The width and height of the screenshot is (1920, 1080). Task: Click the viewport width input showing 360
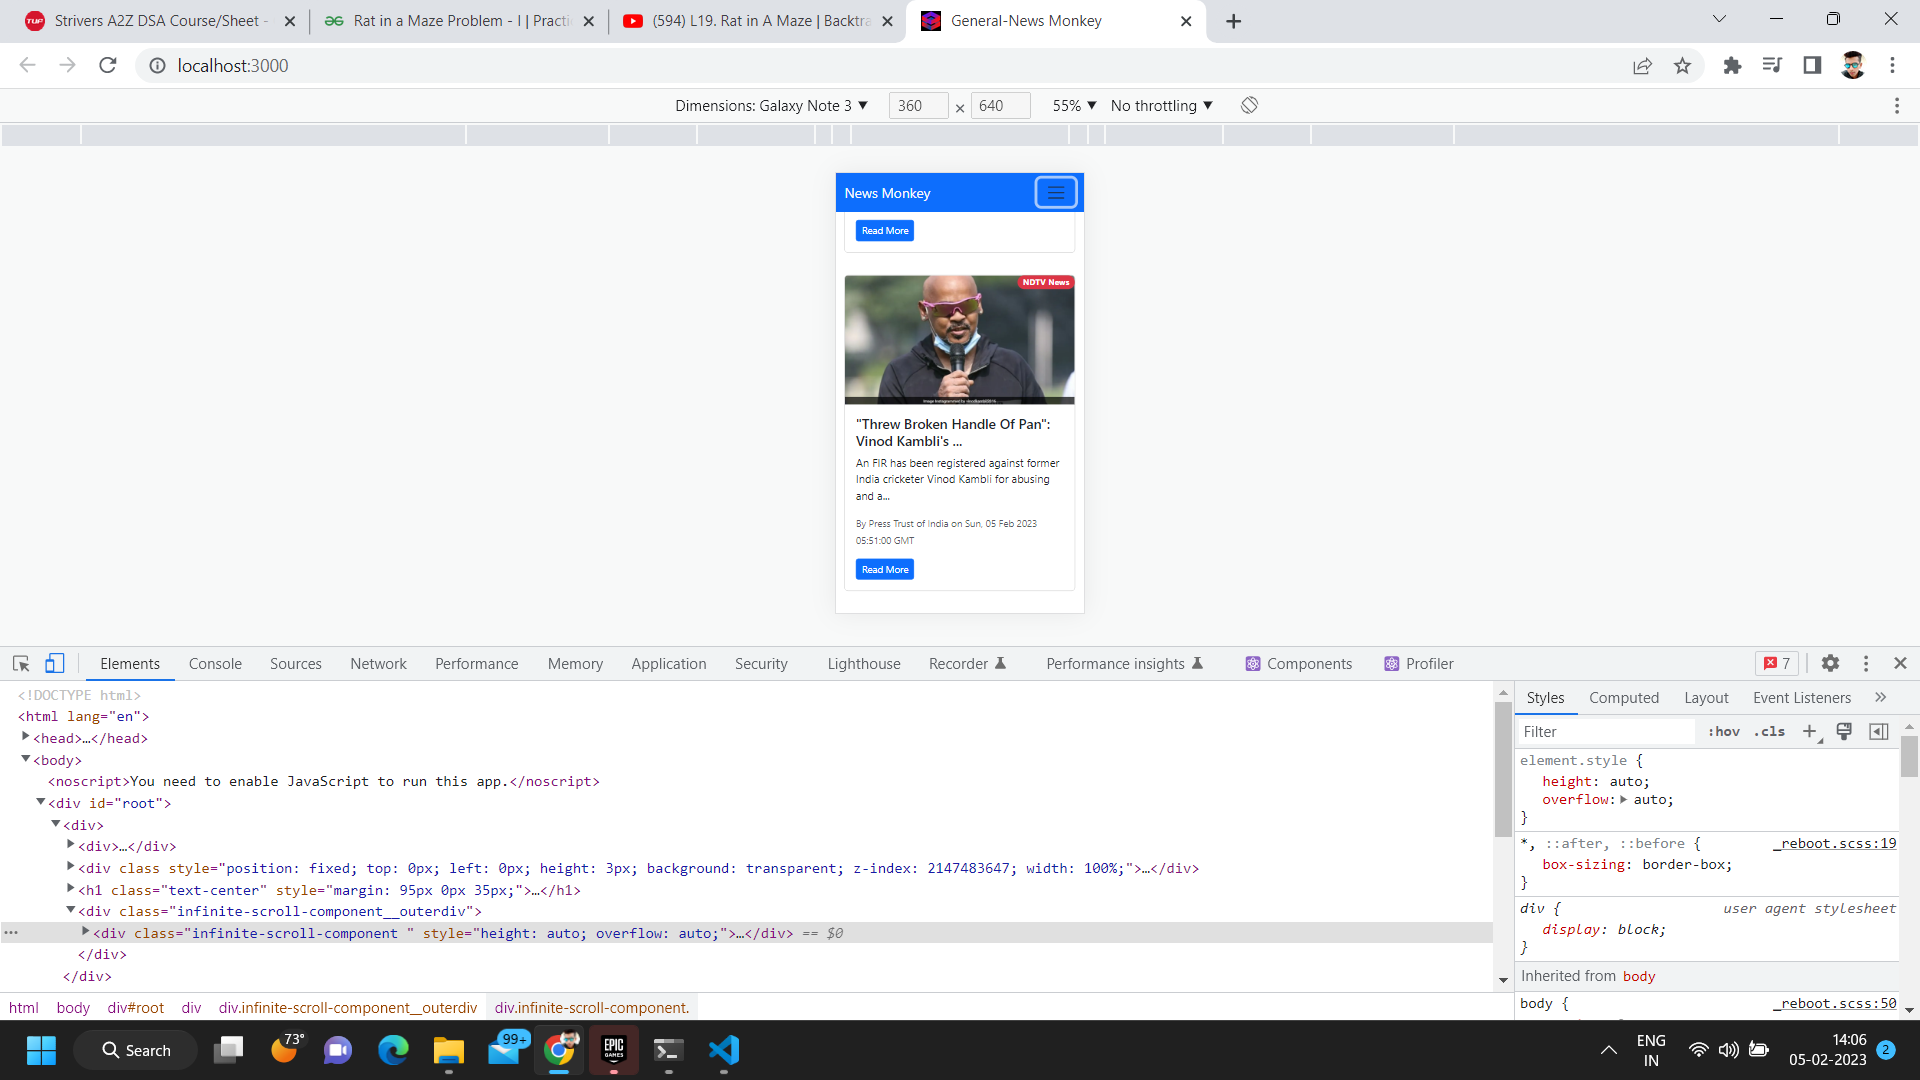coord(918,105)
